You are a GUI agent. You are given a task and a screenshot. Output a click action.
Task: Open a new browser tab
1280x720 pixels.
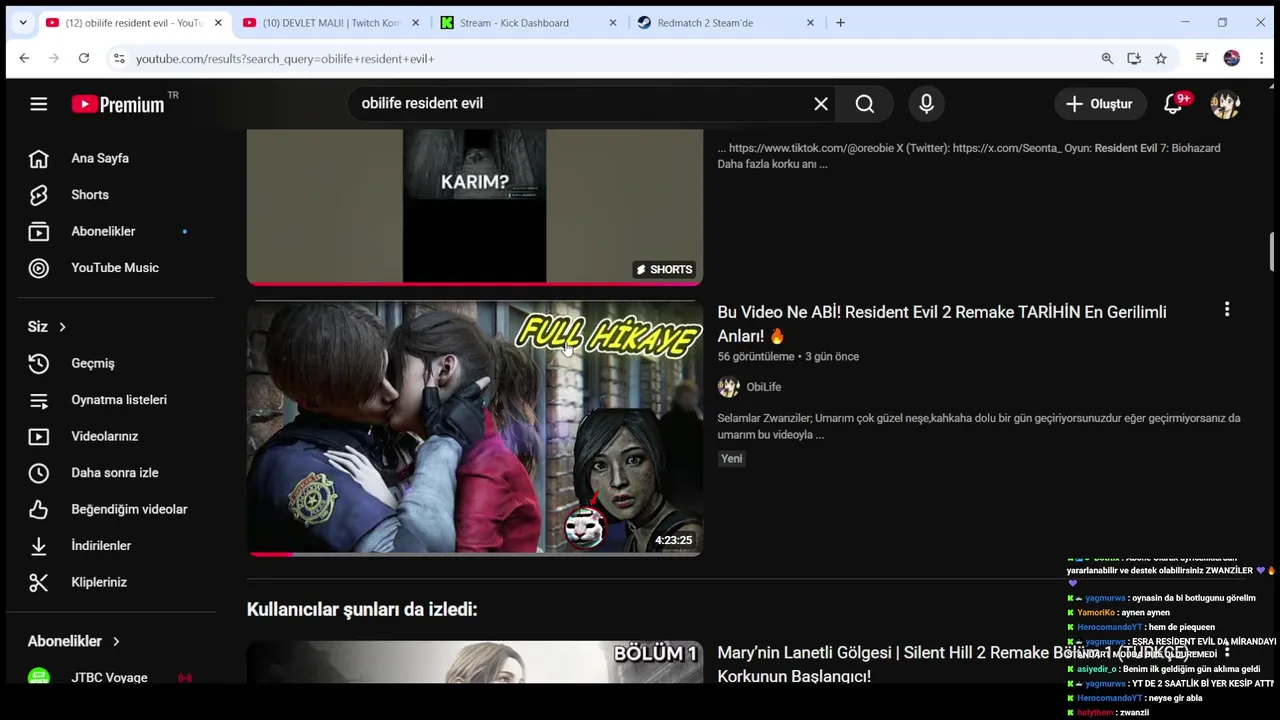(x=840, y=22)
